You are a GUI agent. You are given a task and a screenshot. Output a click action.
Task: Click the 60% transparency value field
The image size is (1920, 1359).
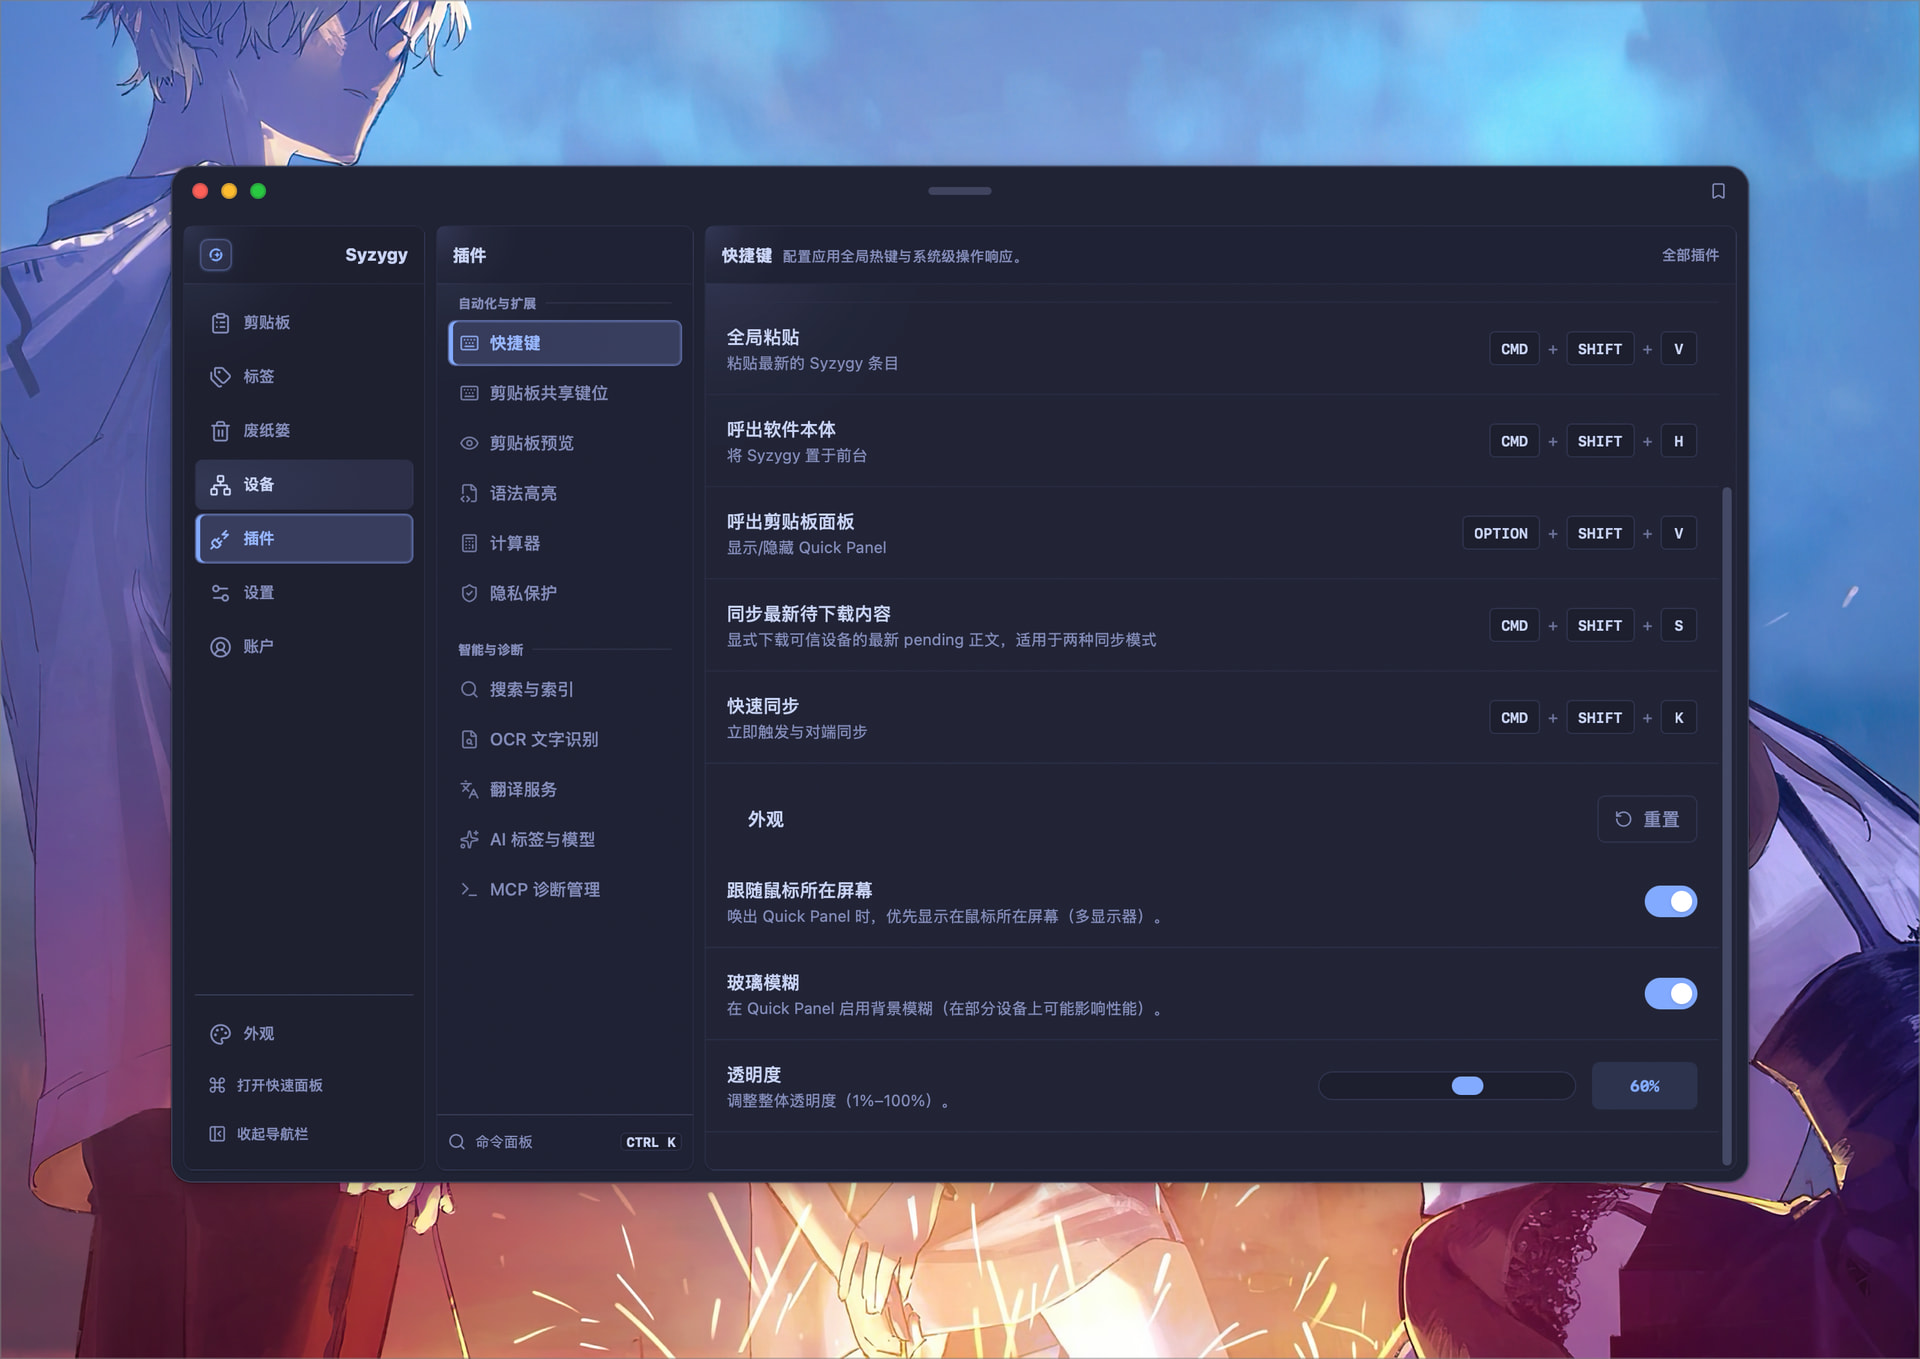(x=1644, y=1086)
